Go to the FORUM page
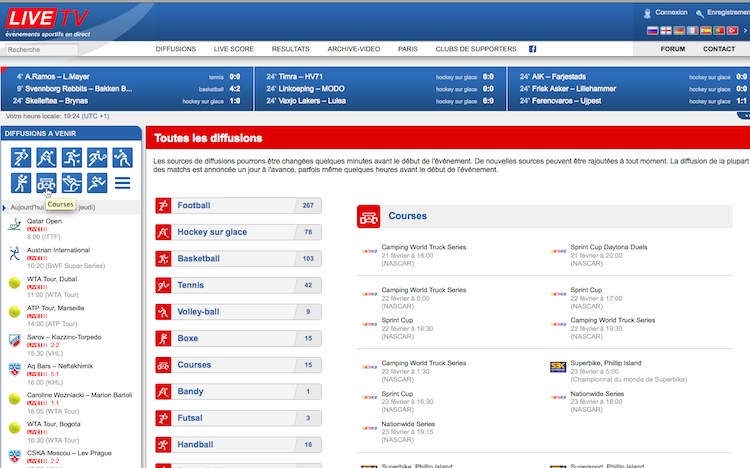The width and height of the screenshot is (750, 468). 673,49
